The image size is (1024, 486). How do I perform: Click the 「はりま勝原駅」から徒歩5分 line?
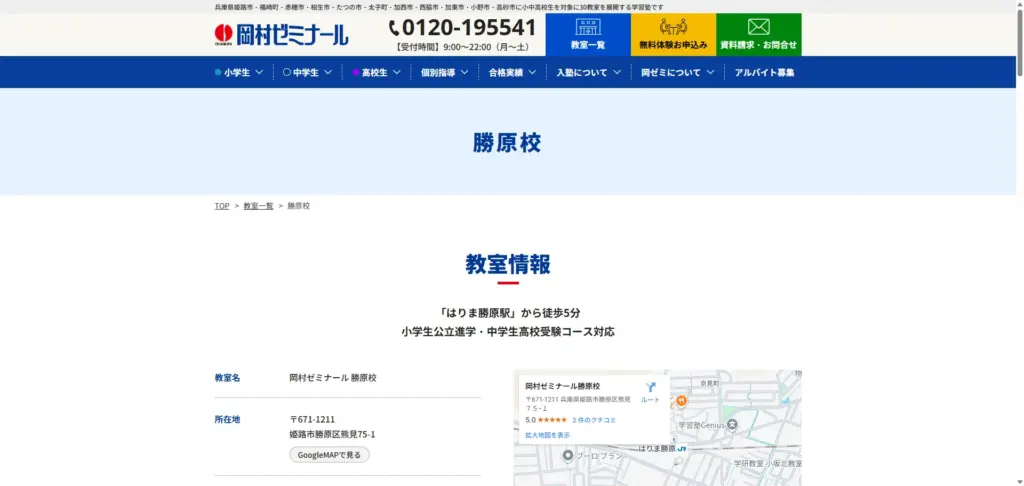[x=508, y=313]
